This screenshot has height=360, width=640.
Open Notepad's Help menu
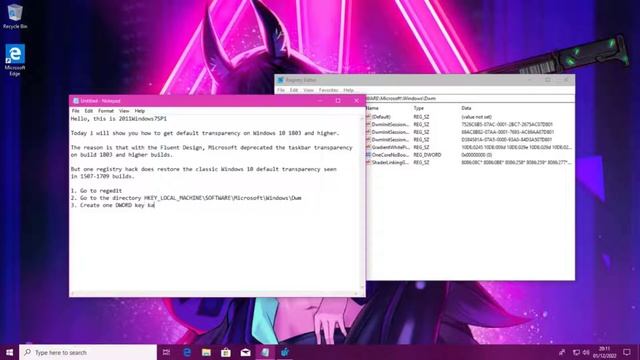[140, 111]
